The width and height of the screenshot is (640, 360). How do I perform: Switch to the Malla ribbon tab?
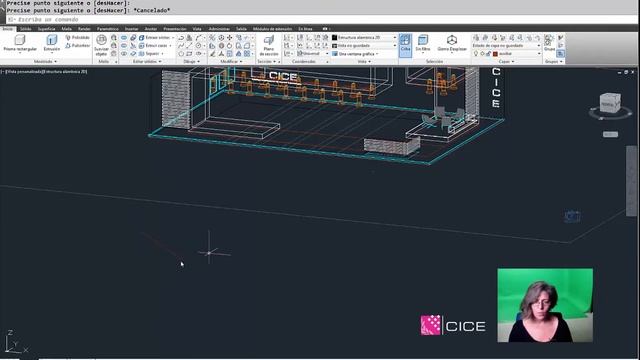pyautogui.click(x=66, y=29)
